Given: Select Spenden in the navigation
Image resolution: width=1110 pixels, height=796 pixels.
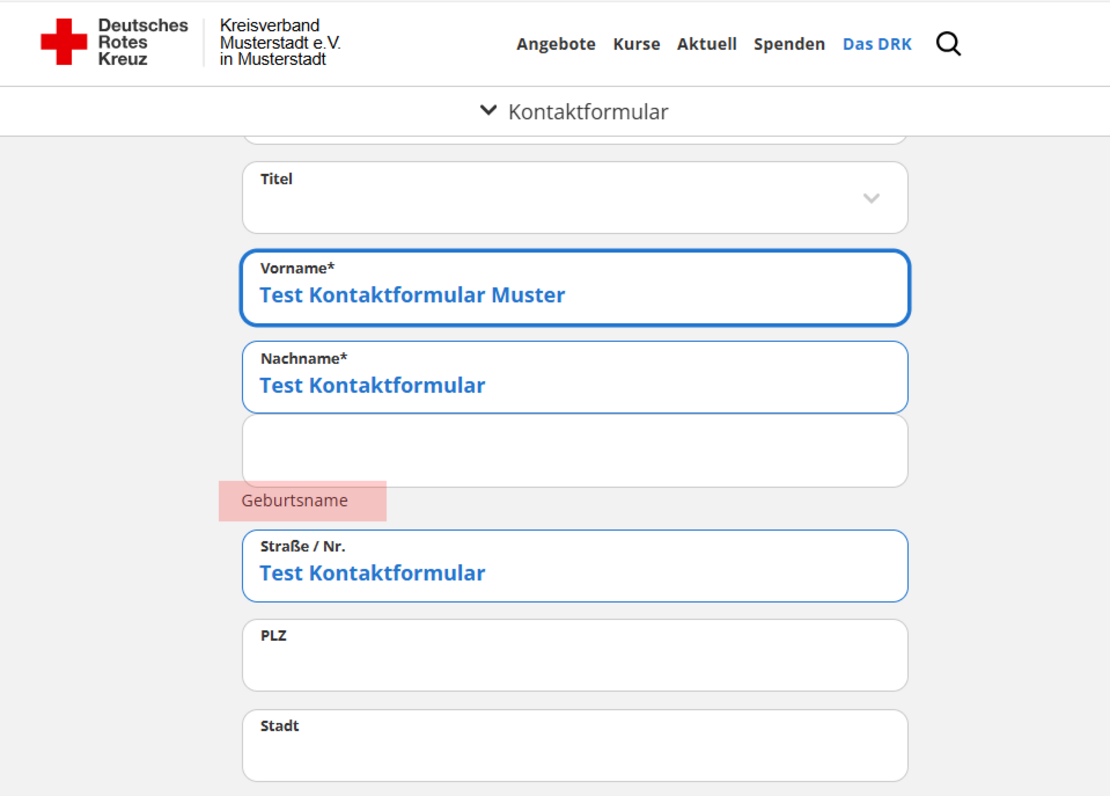Looking at the screenshot, I should click(789, 44).
